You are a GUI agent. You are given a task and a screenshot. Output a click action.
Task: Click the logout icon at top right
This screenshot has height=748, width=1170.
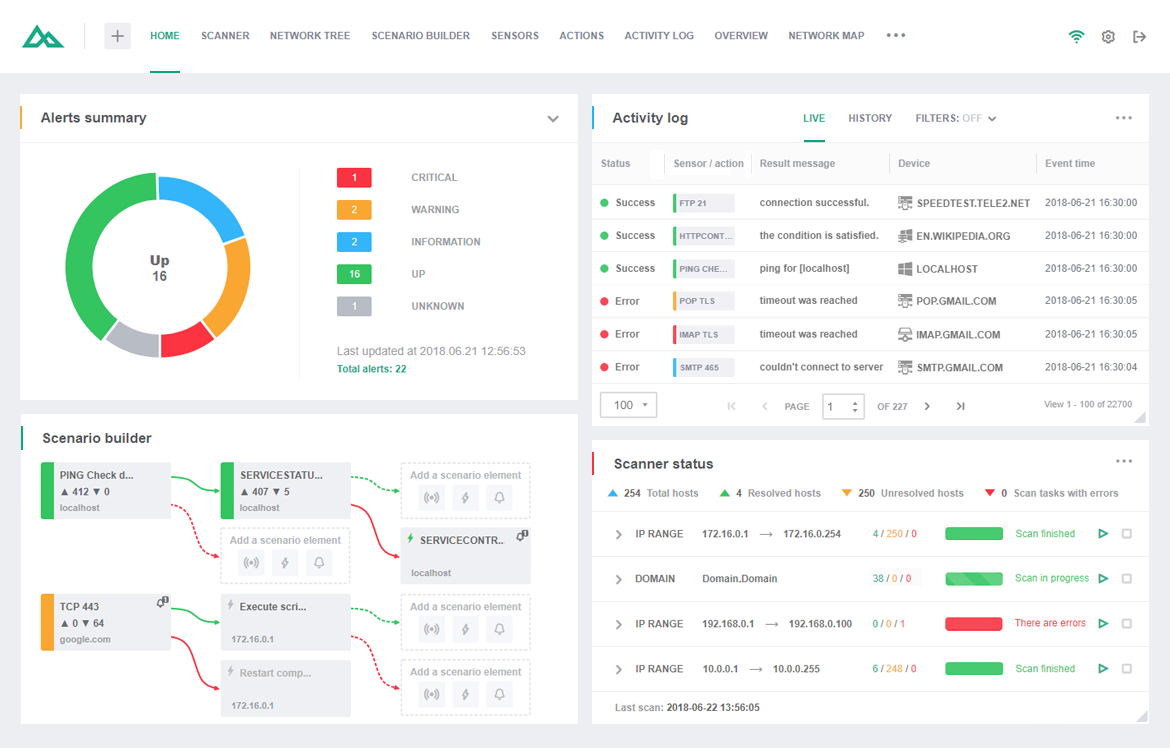click(1140, 36)
